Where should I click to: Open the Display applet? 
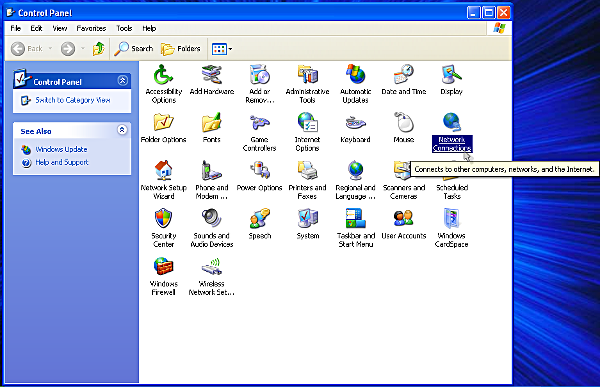[x=452, y=80]
